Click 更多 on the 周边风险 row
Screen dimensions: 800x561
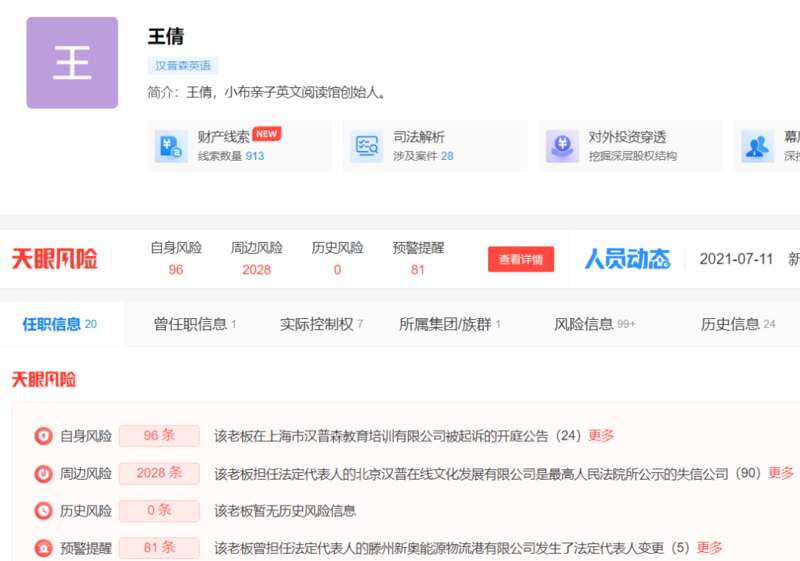[x=781, y=473]
